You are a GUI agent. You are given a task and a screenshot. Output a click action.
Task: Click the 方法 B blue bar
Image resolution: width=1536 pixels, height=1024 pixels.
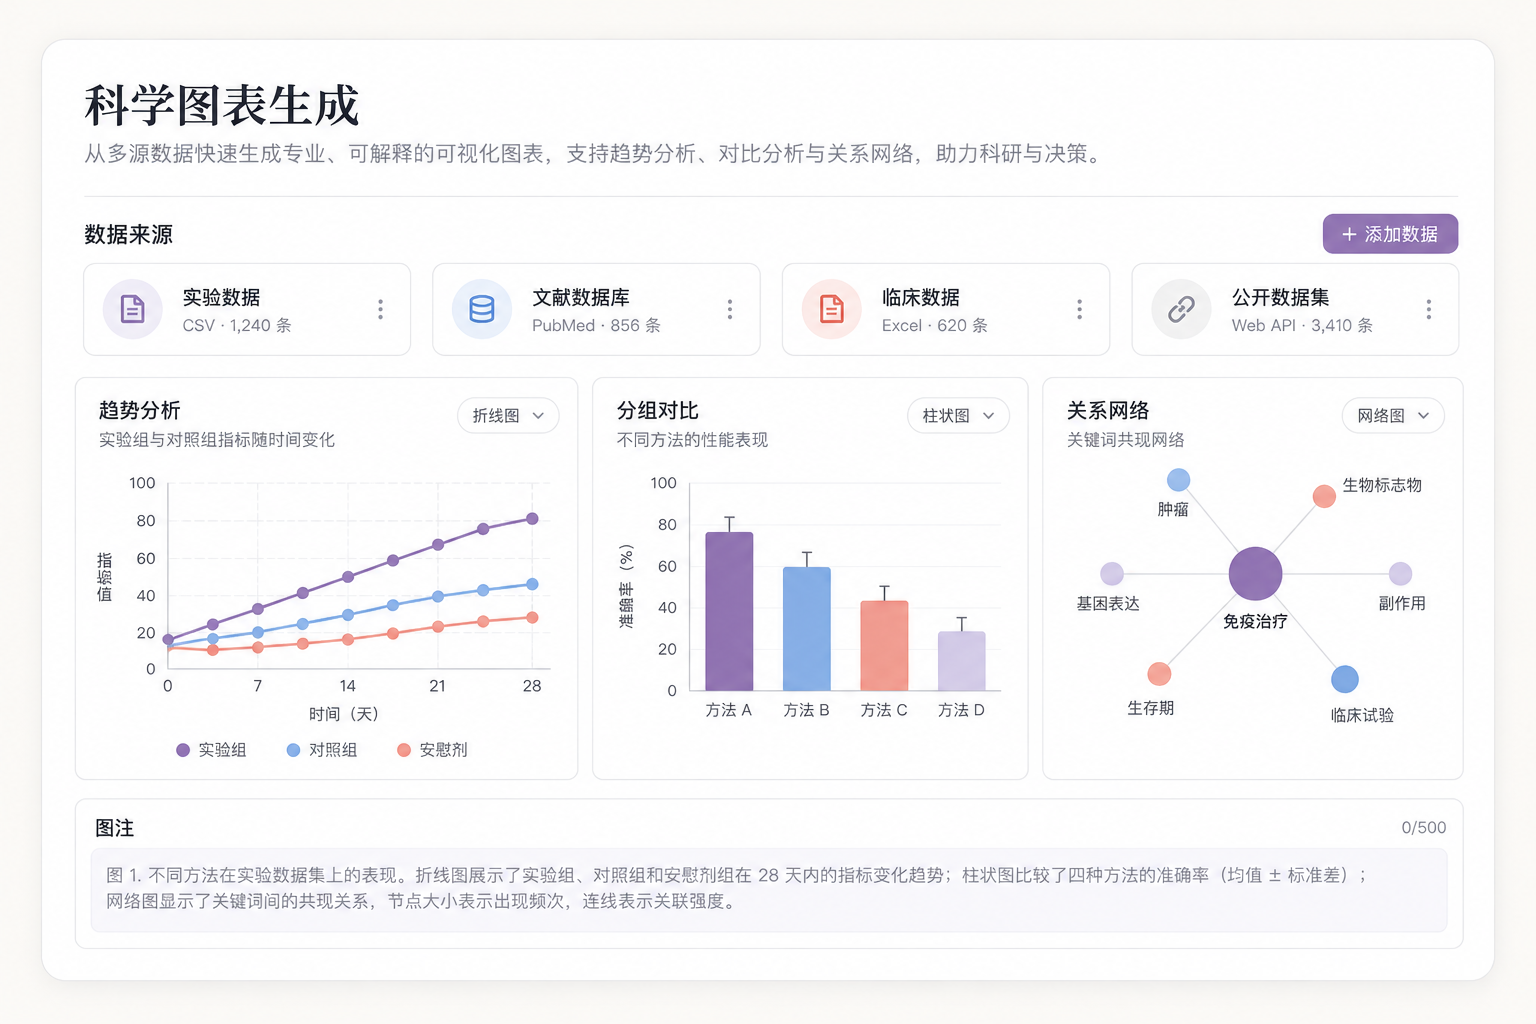(x=806, y=629)
